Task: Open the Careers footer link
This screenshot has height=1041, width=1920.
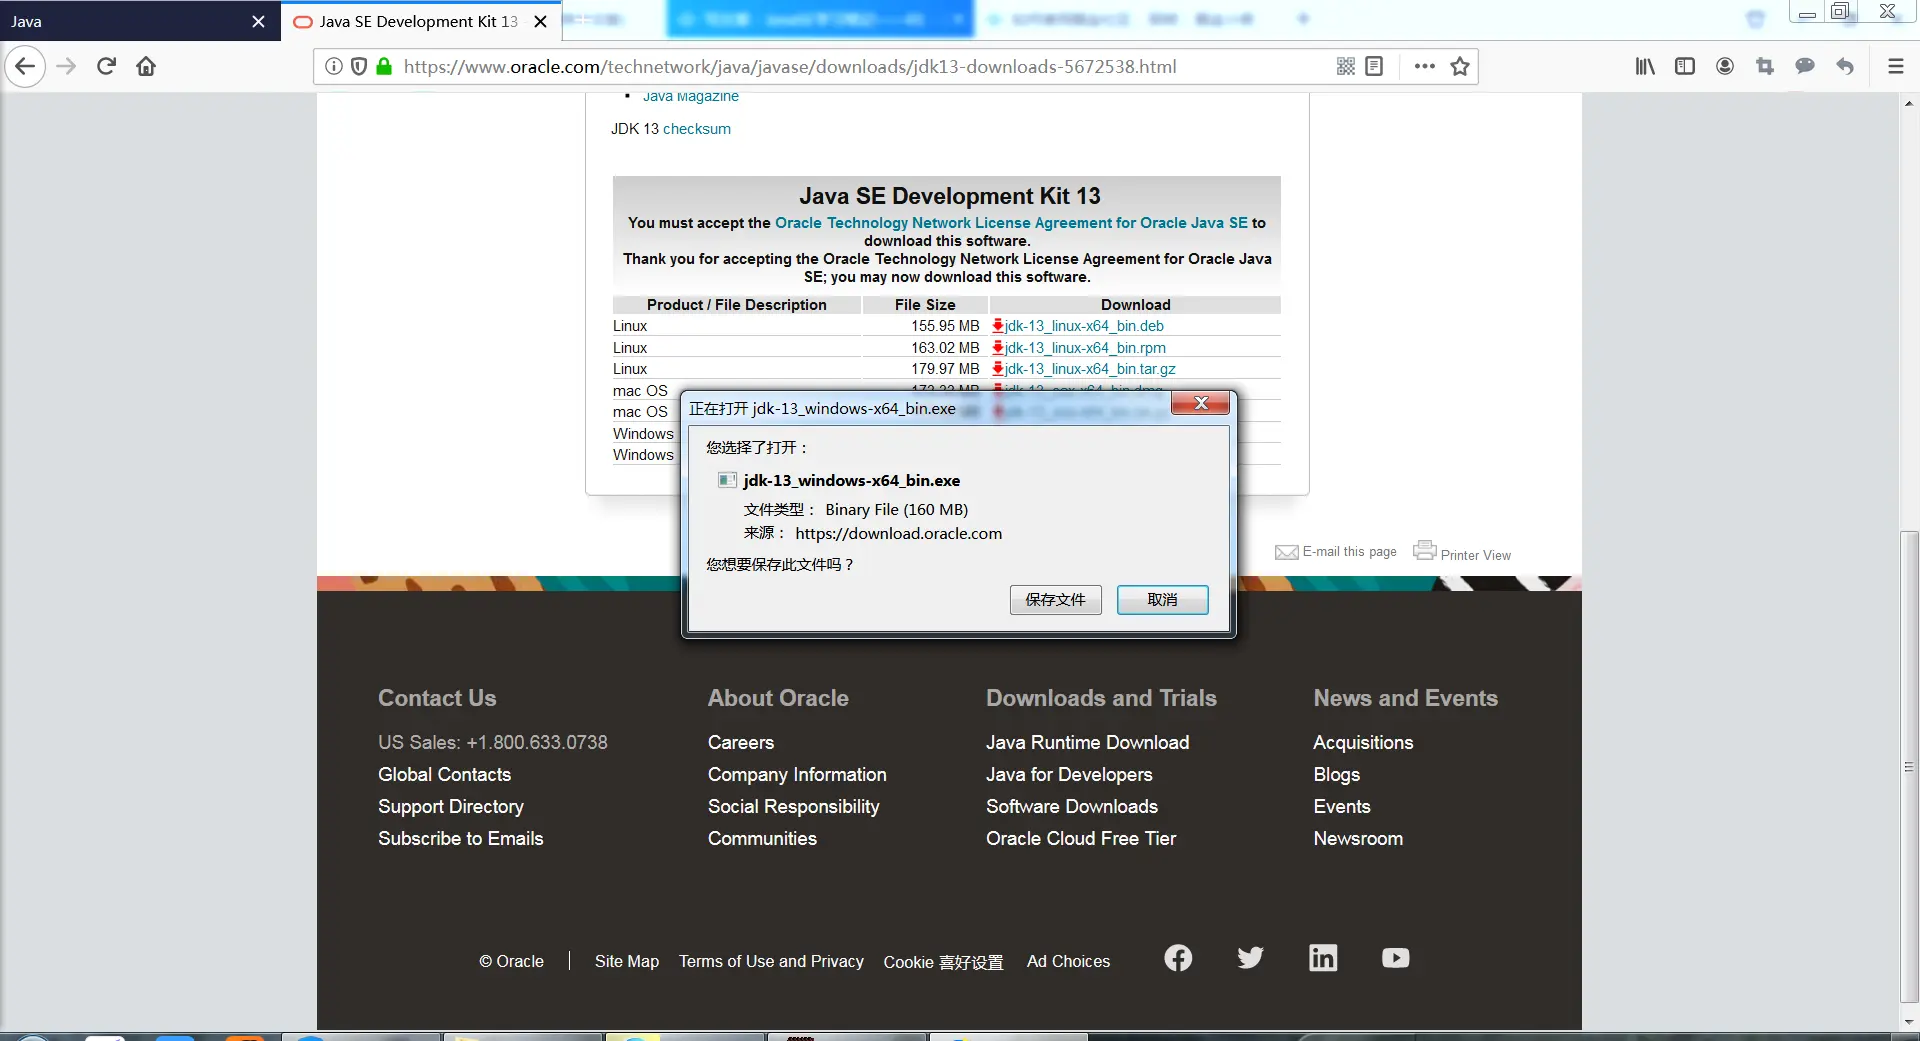Action: 741,743
